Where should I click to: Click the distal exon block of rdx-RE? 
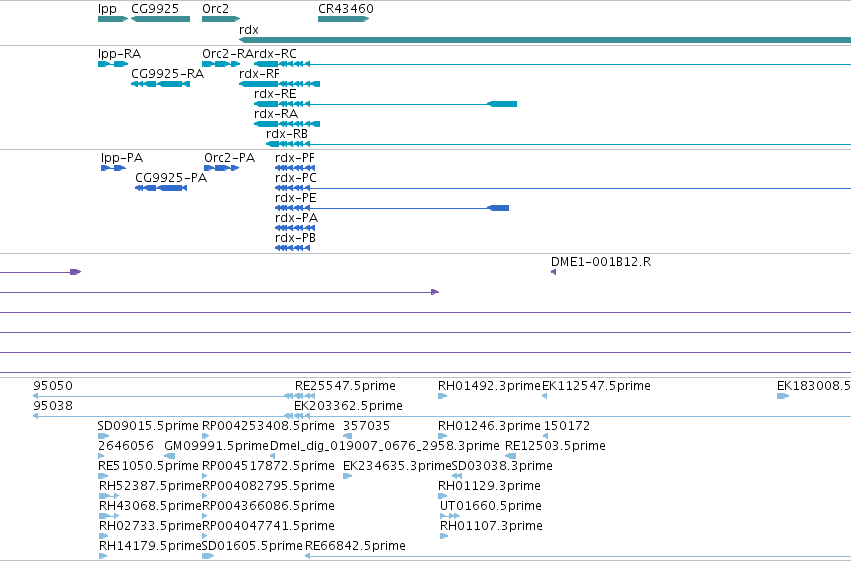pos(502,104)
